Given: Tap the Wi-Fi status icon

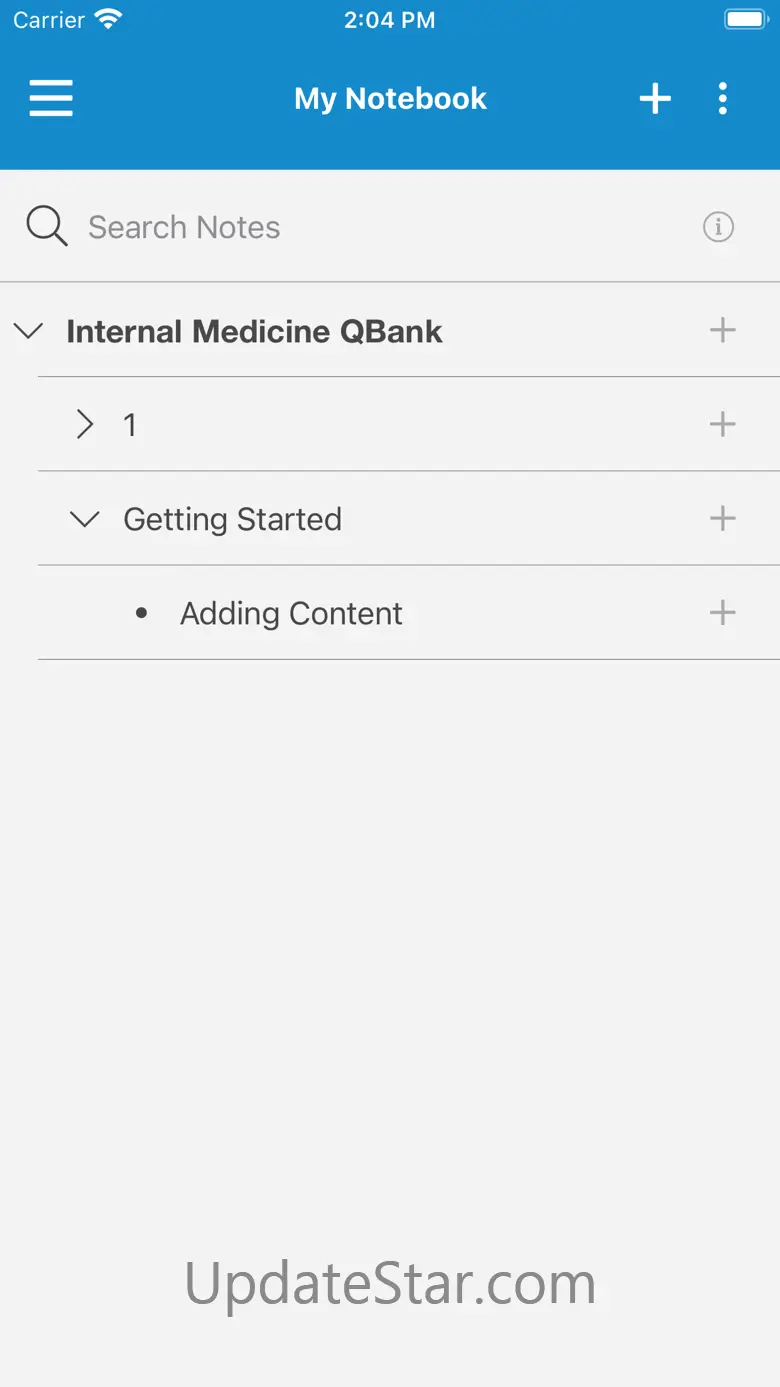Looking at the screenshot, I should 106,20.
